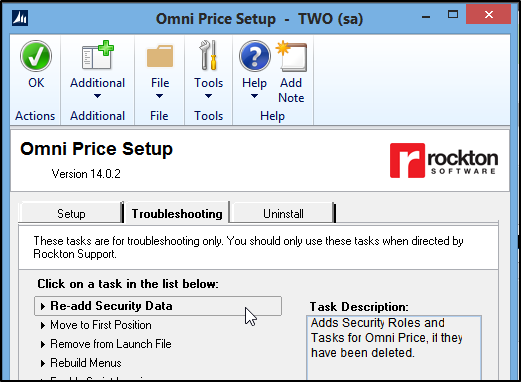Click the Tools wrench and screwdriver icon

[x=209, y=55]
